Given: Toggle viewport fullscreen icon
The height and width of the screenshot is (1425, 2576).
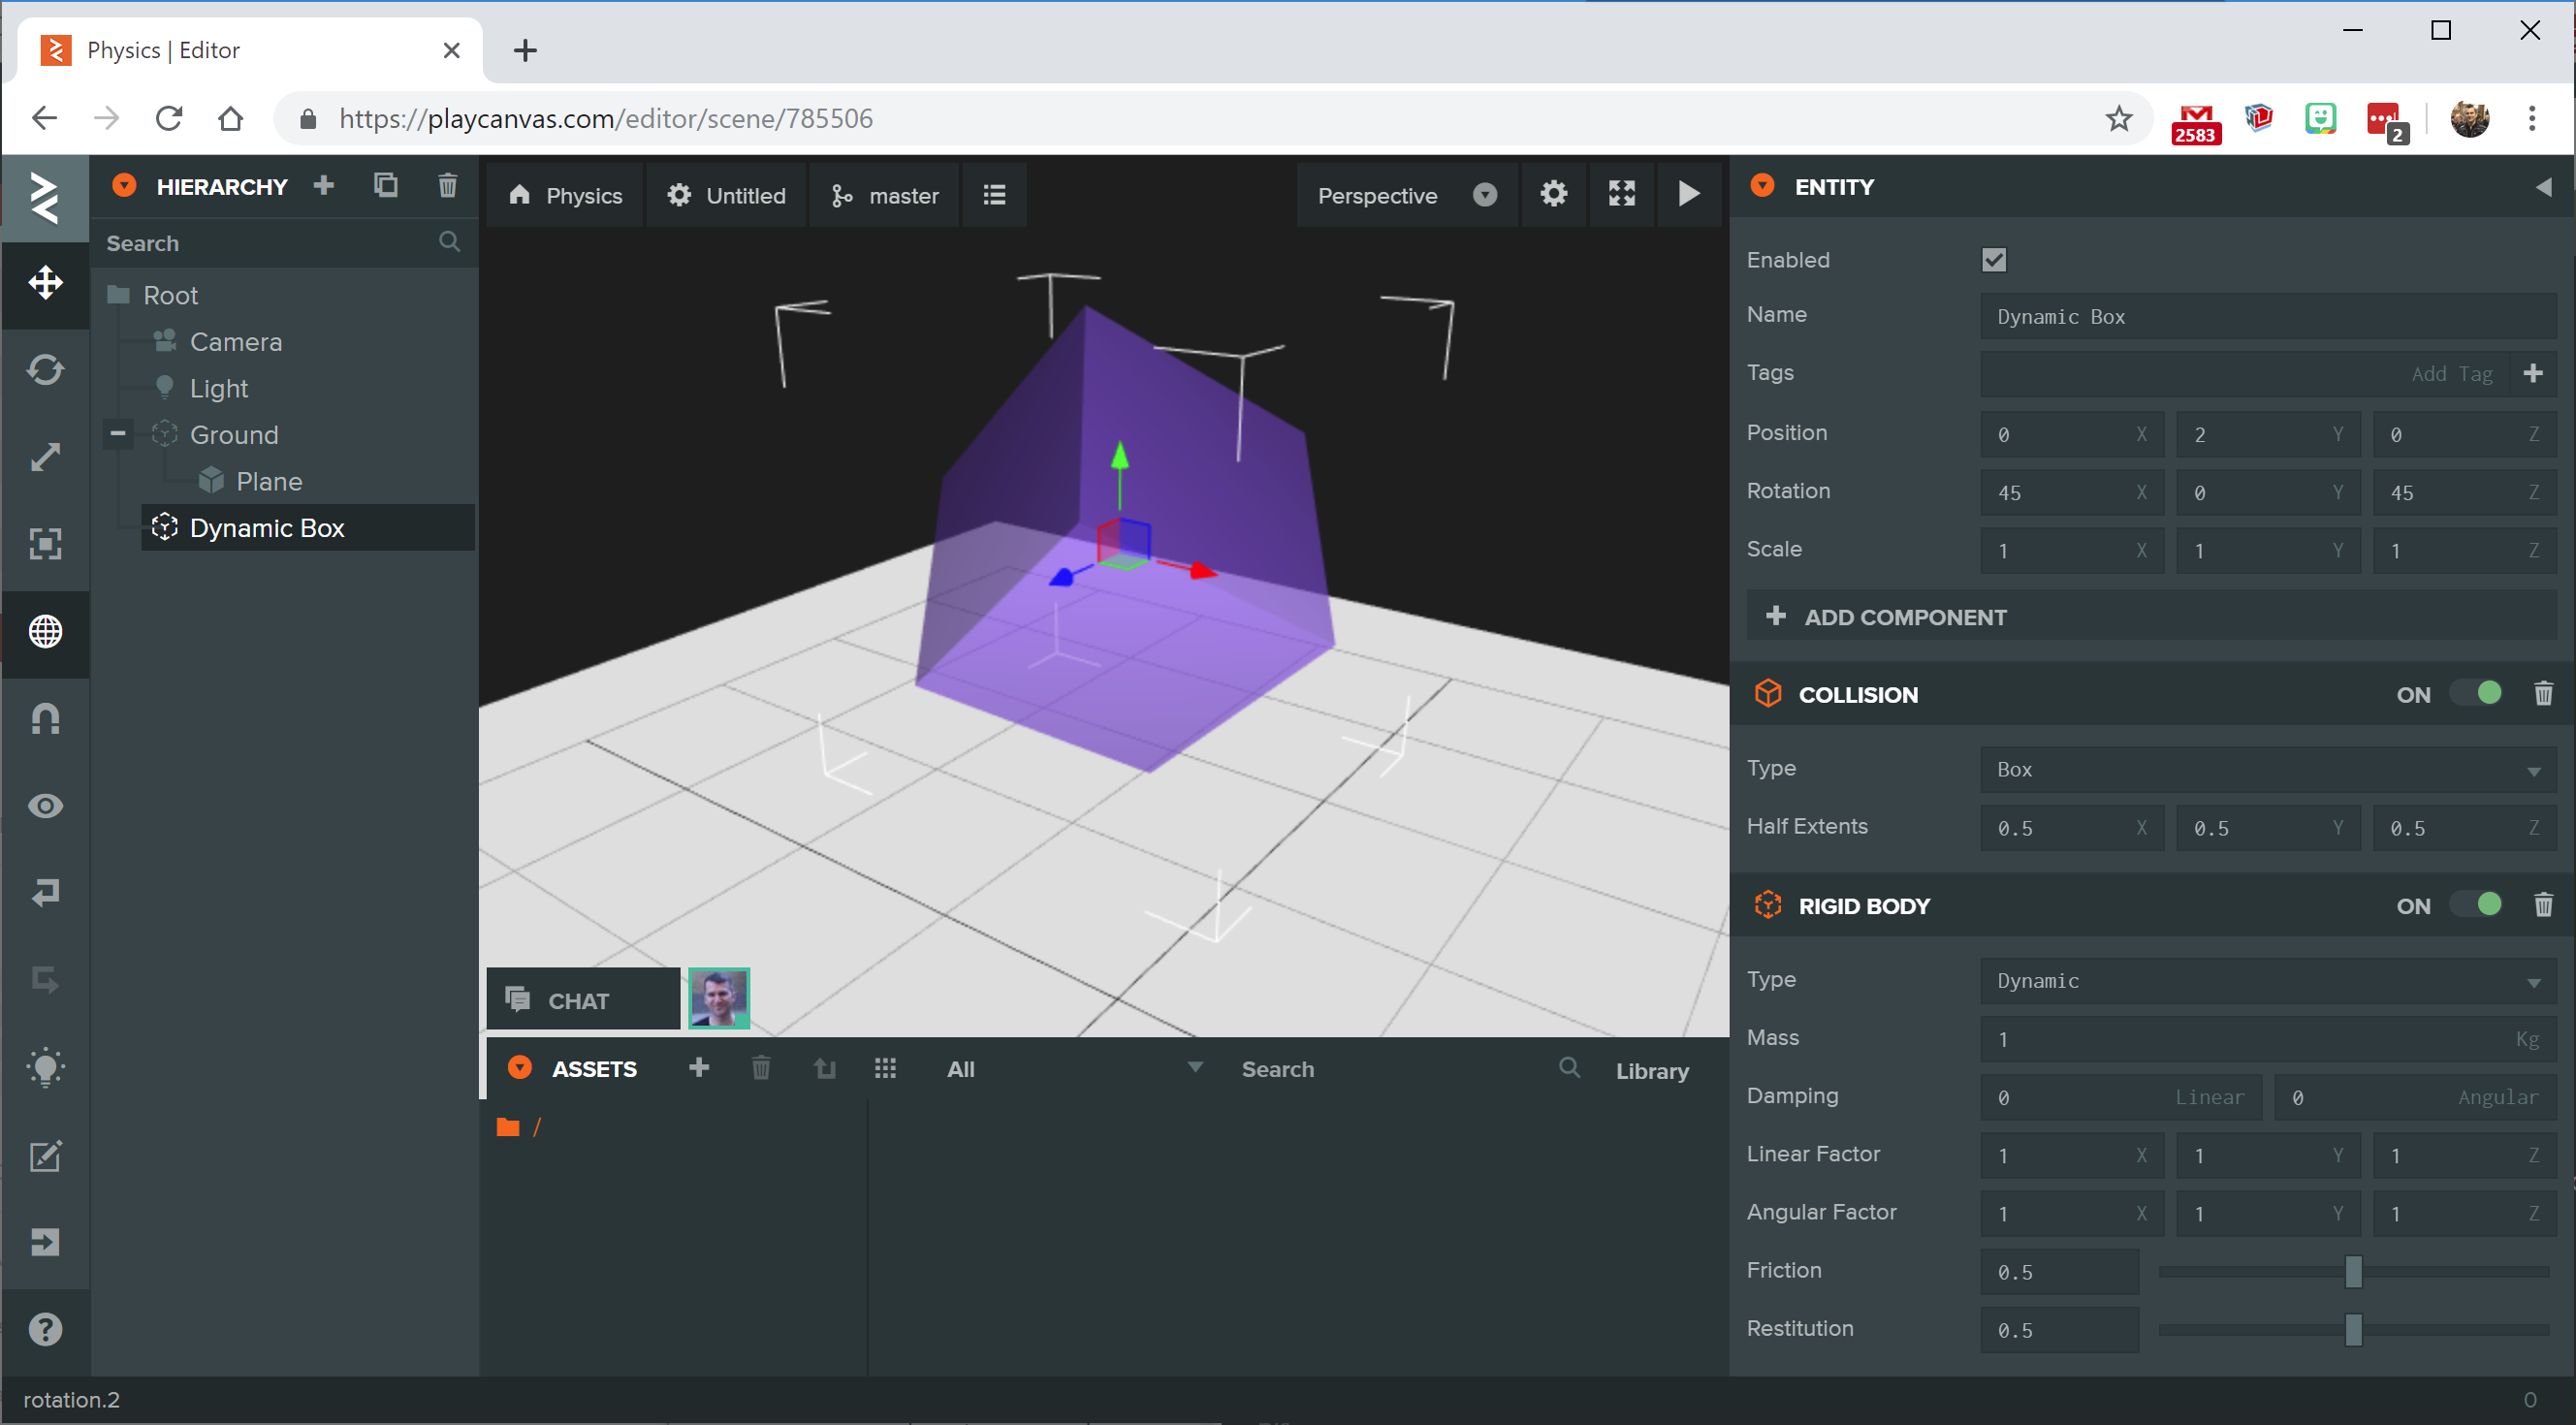Looking at the screenshot, I should tap(1621, 194).
